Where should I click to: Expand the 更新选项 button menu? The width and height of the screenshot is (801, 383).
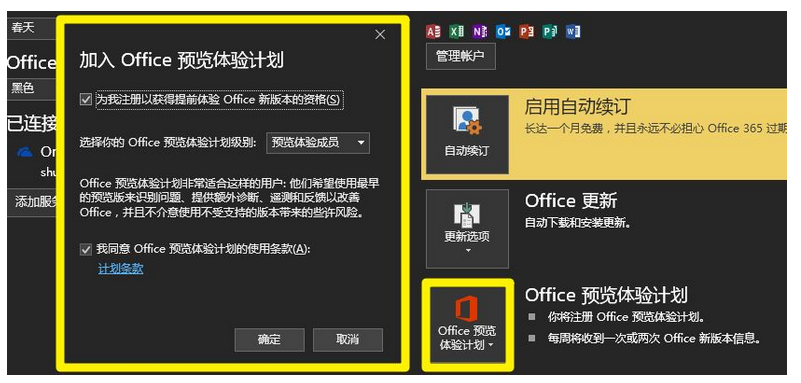(x=467, y=228)
